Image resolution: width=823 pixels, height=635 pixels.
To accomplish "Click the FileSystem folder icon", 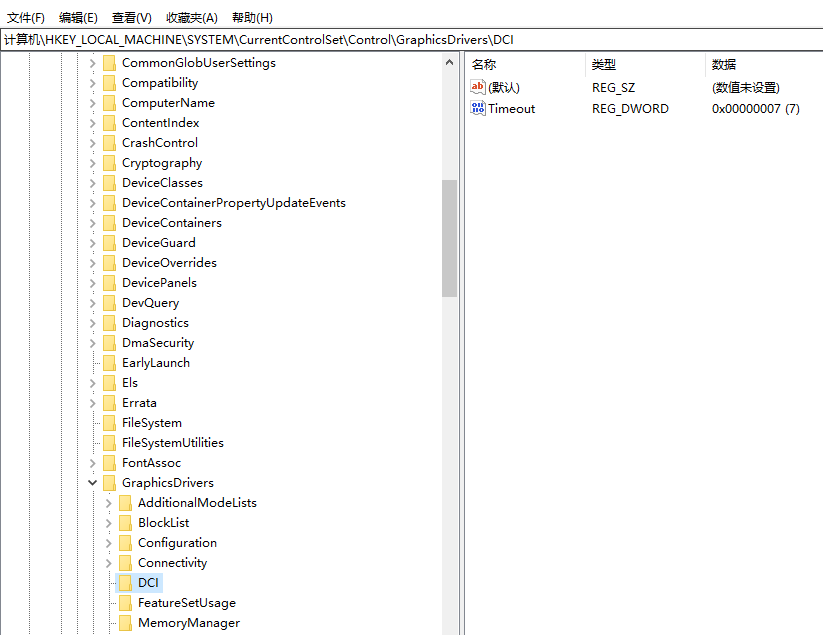I will pyautogui.click(x=109, y=423).
